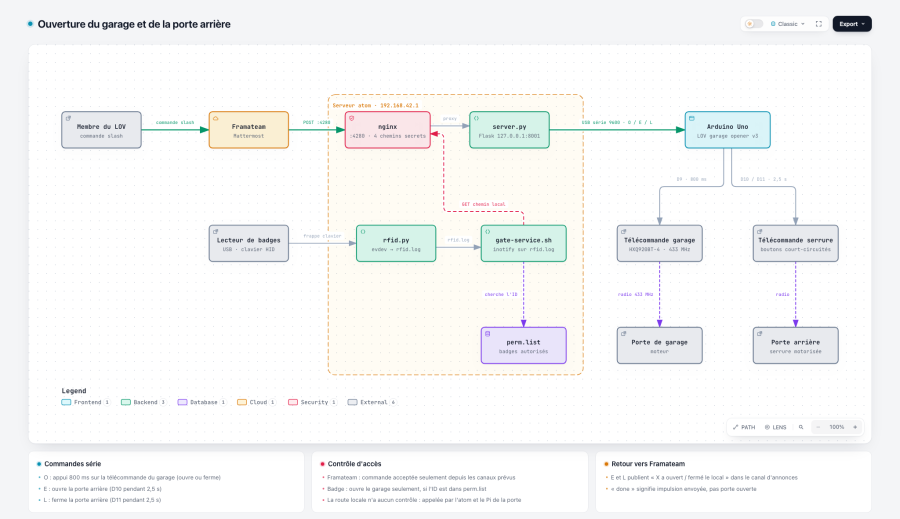Click the code icon on server.py node
Image resolution: width=900 pixels, height=519 pixels.
coord(476,118)
